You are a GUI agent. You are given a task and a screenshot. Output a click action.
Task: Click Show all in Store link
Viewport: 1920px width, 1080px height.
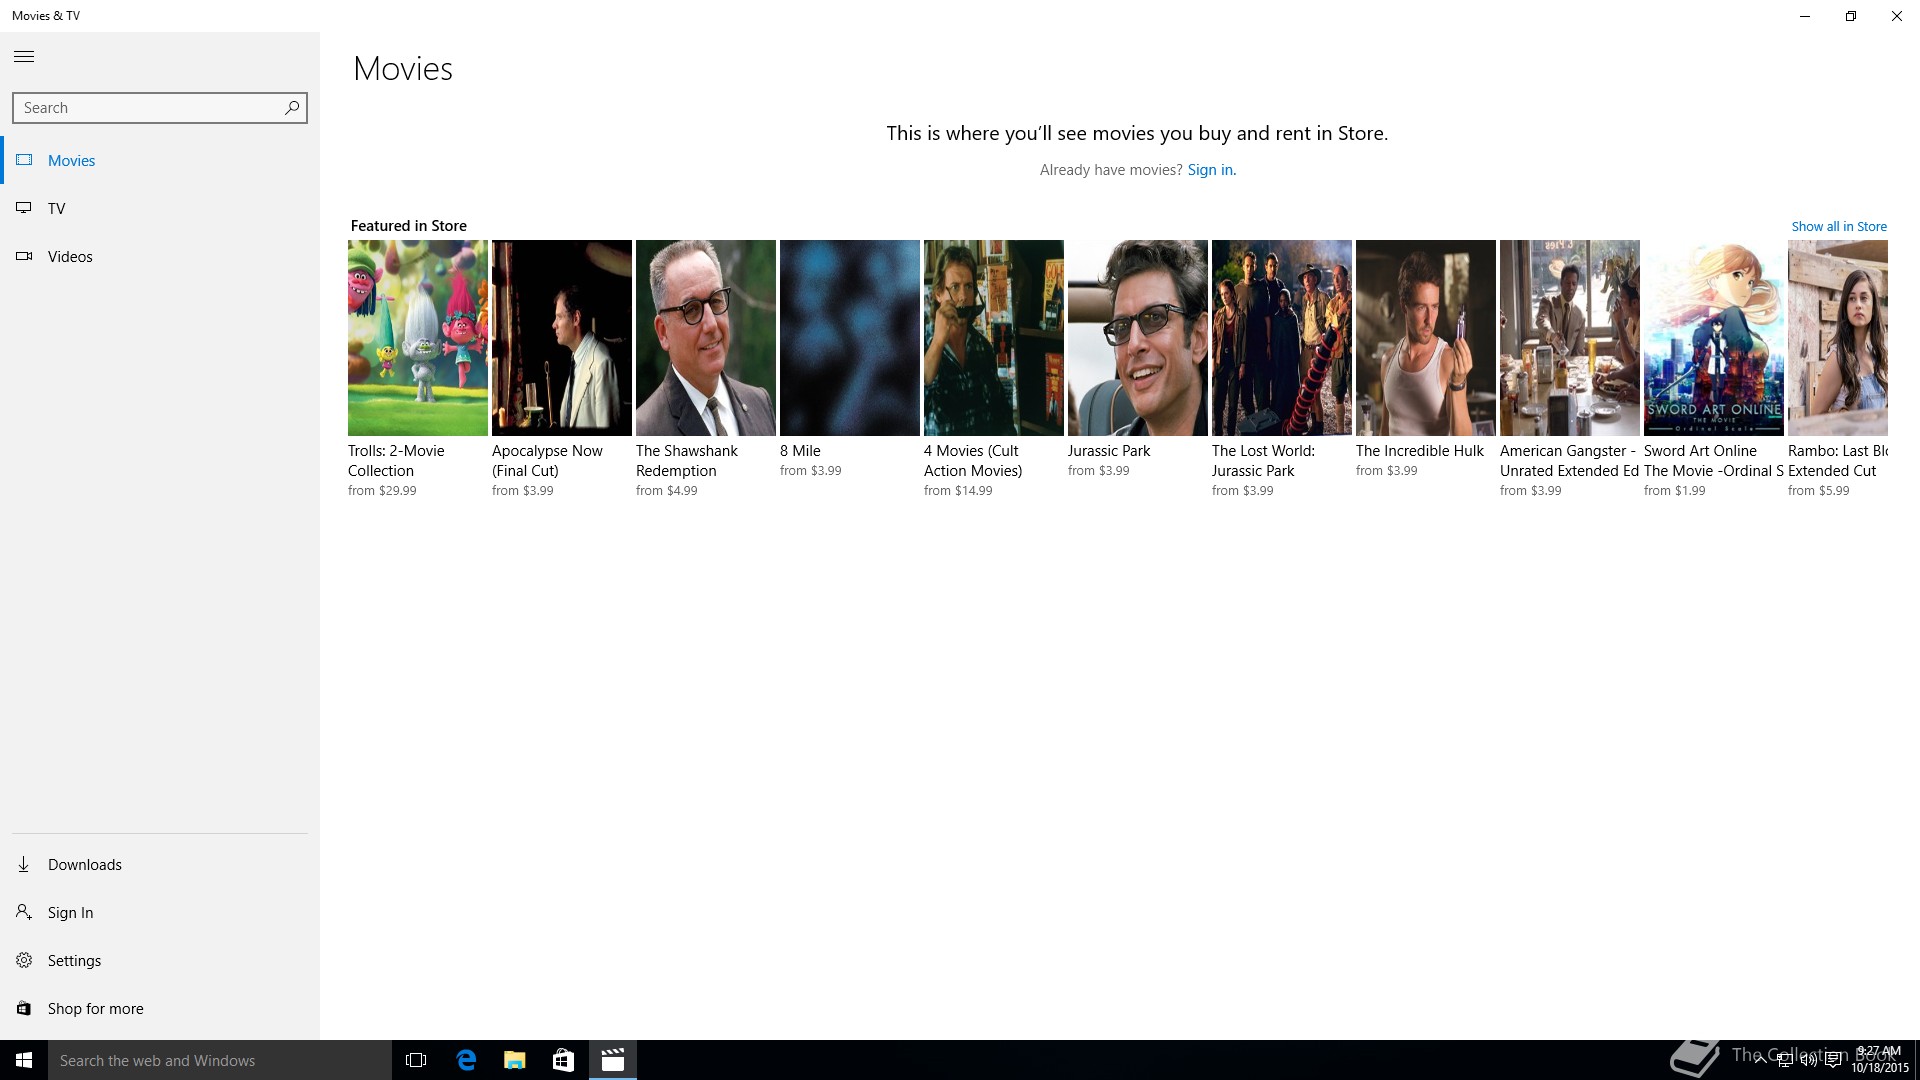click(1839, 227)
